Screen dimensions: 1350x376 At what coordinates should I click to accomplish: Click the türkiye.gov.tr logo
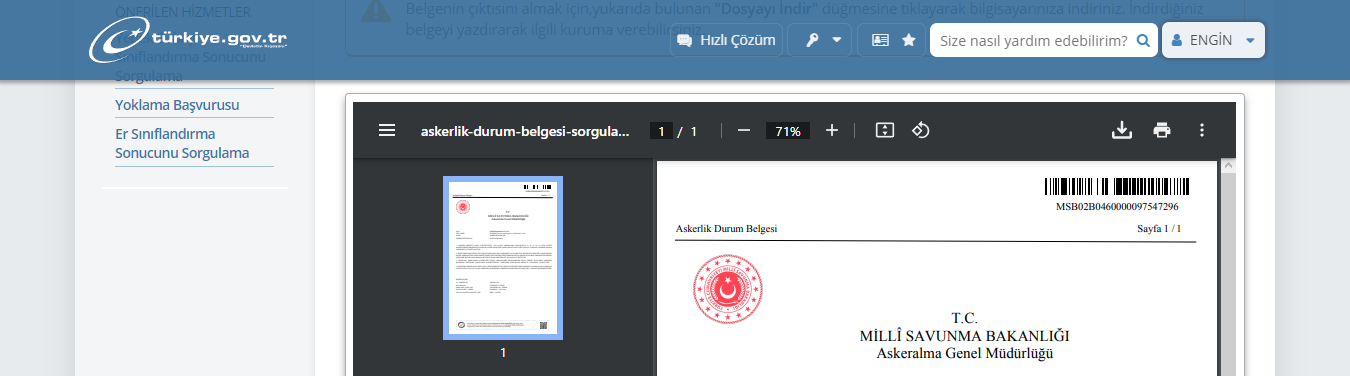188,40
